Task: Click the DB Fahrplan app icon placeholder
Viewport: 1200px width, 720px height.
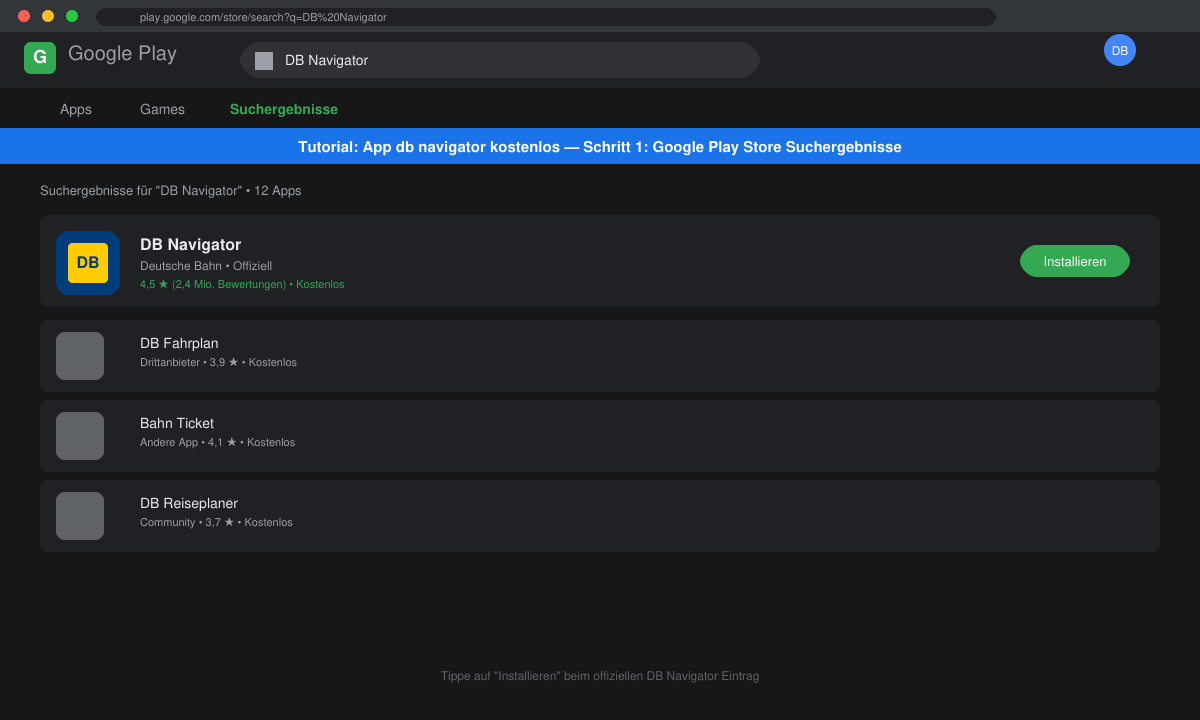Action: pyautogui.click(x=80, y=356)
